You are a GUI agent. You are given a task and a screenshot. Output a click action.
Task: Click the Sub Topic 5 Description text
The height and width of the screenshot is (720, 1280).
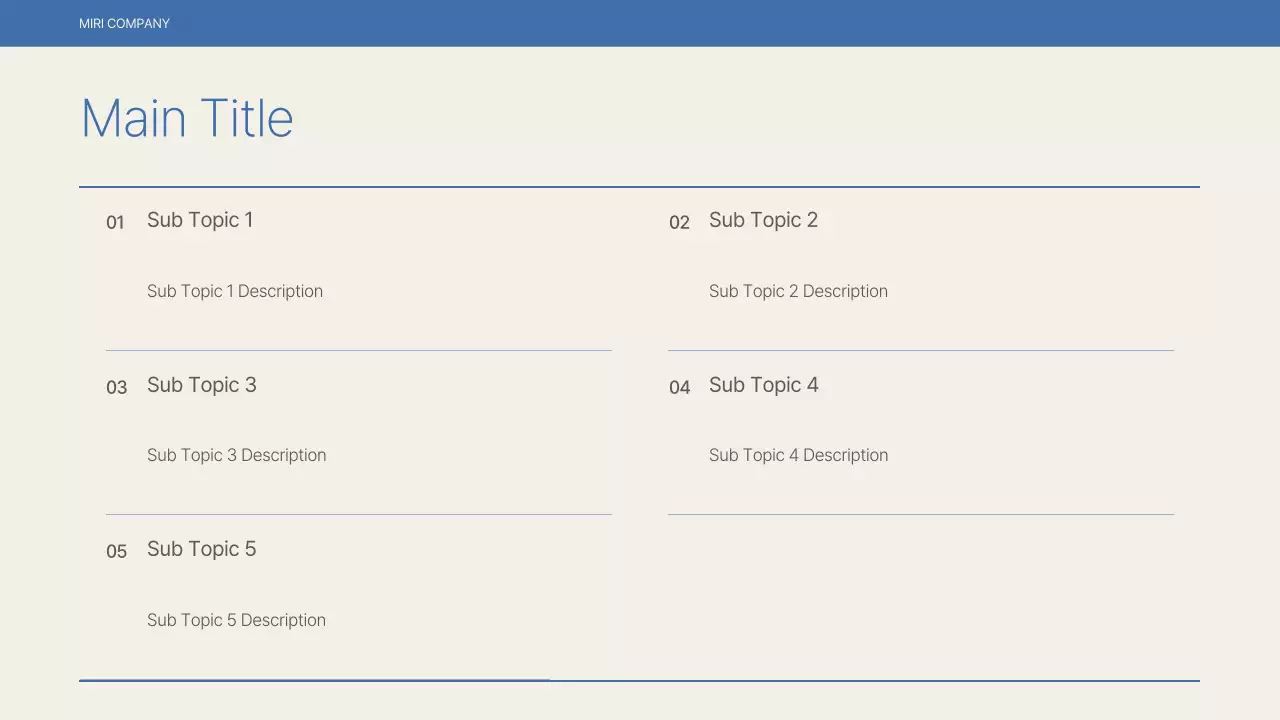click(236, 620)
